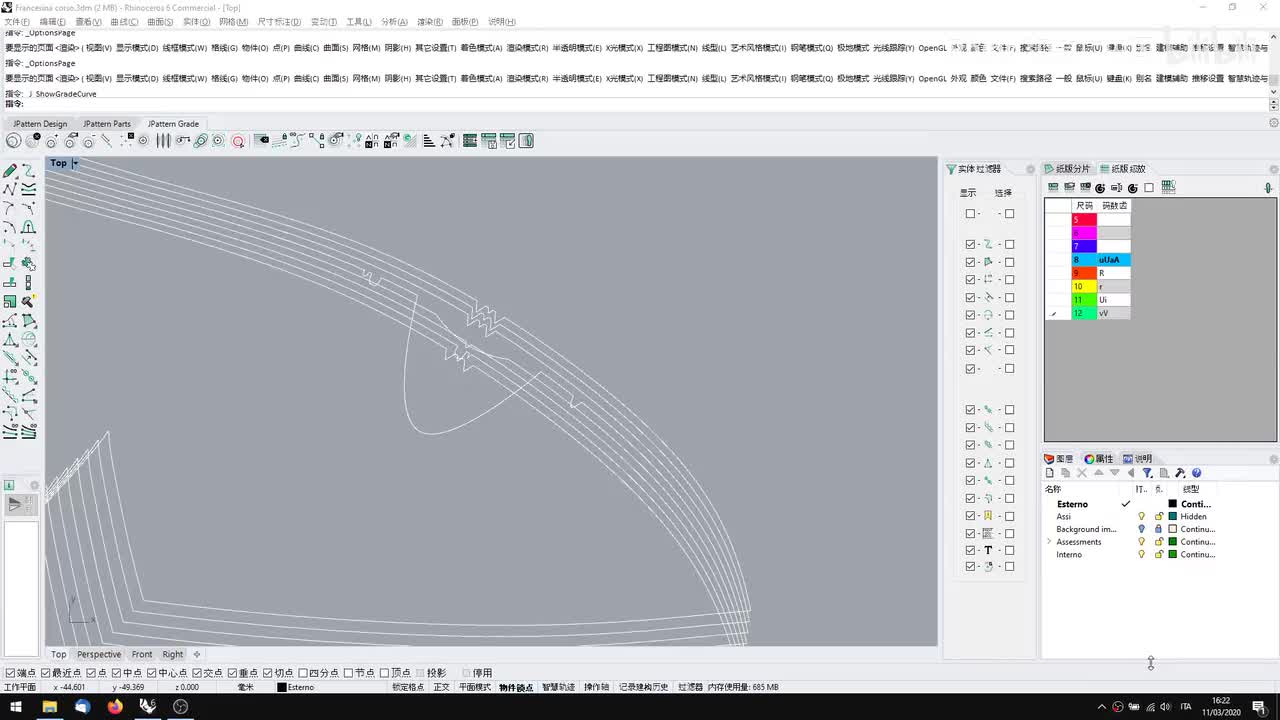Open the JPattern Parts toolbar tab

tap(106, 124)
